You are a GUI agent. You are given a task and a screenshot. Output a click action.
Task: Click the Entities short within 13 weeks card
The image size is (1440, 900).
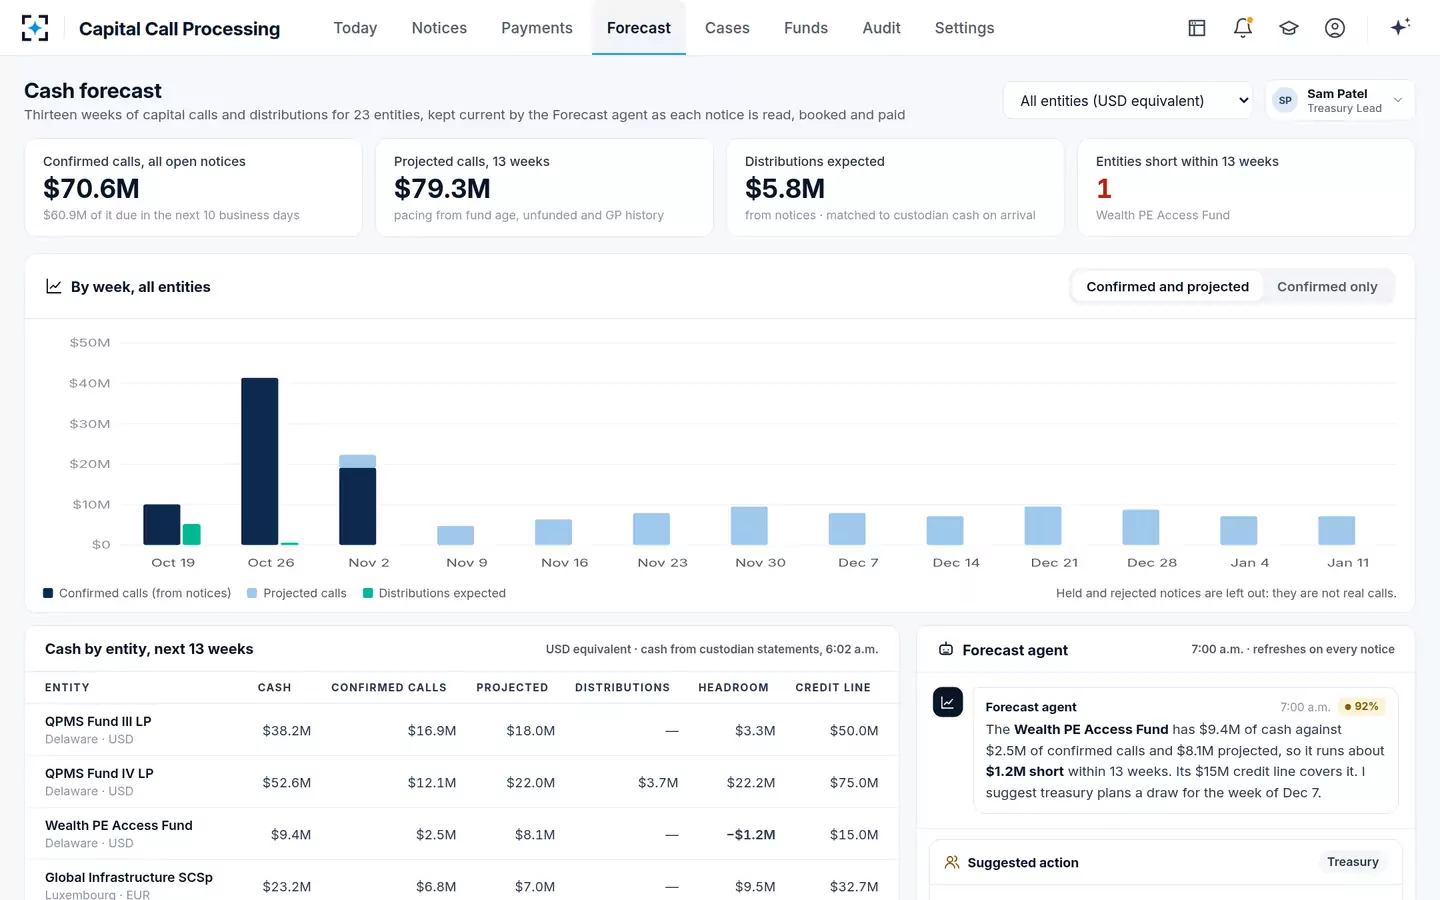click(x=1246, y=188)
